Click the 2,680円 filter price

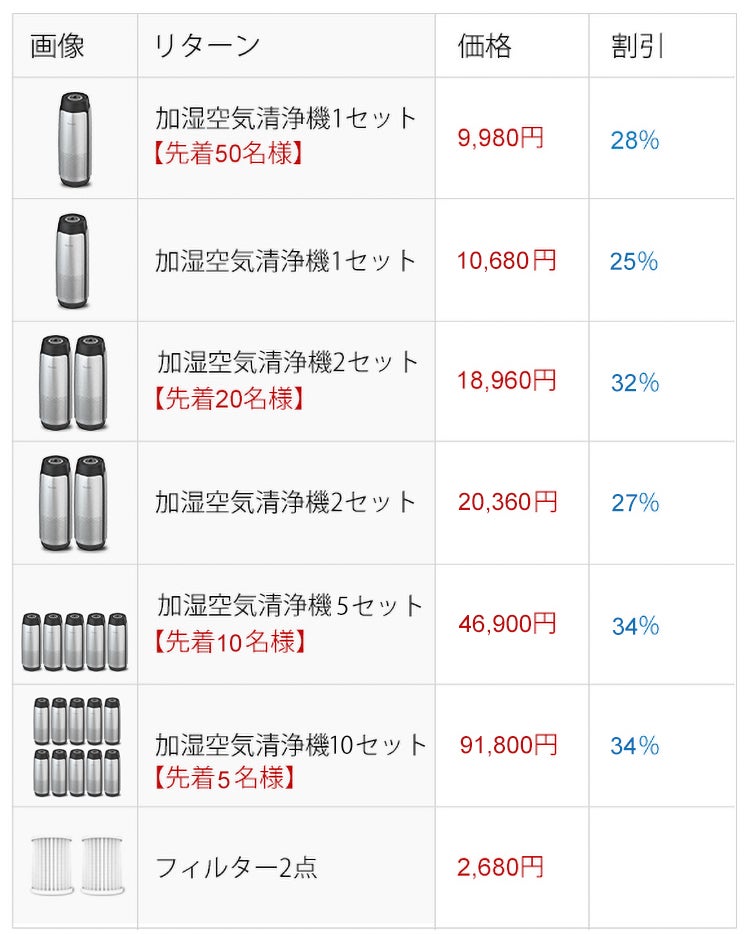pos(501,867)
